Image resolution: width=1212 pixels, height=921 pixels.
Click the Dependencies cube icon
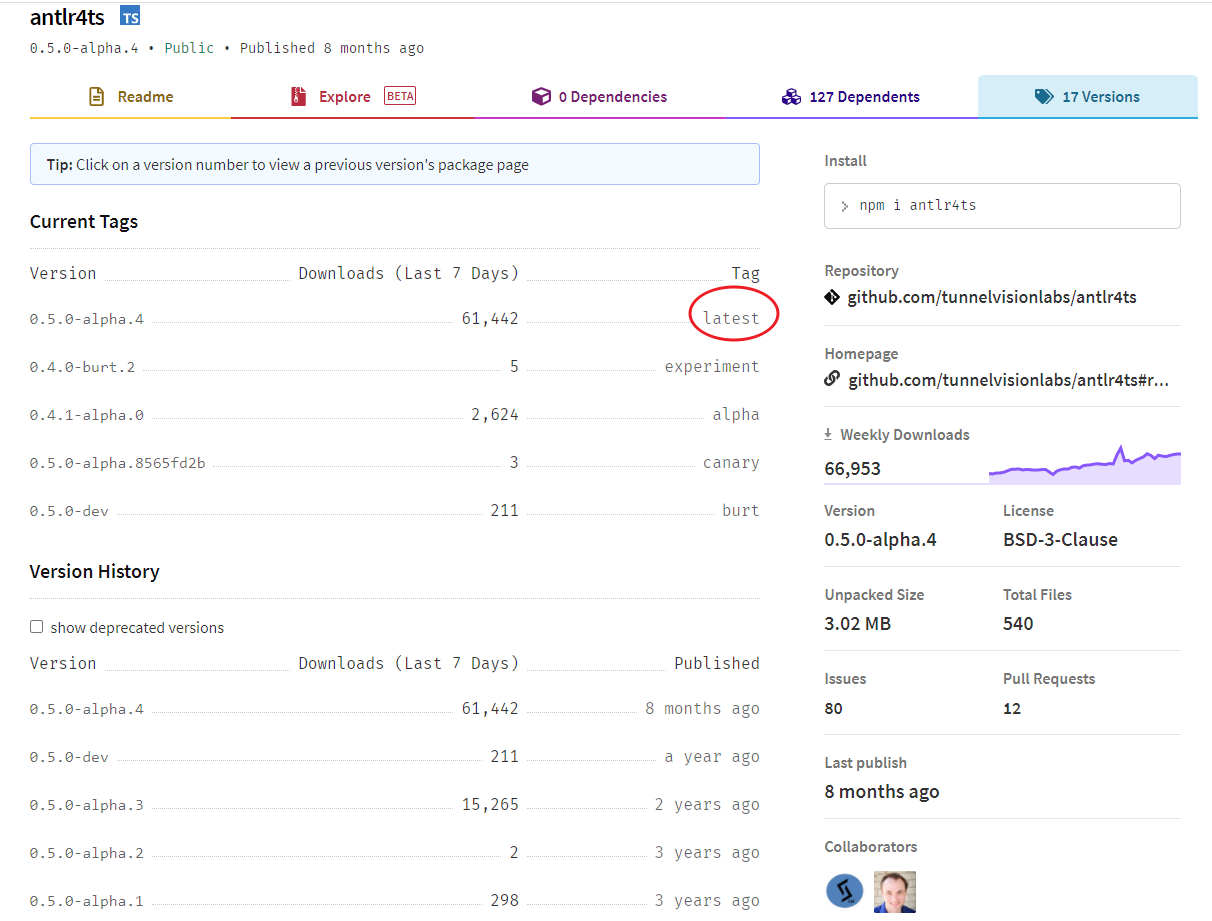(541, 97)
